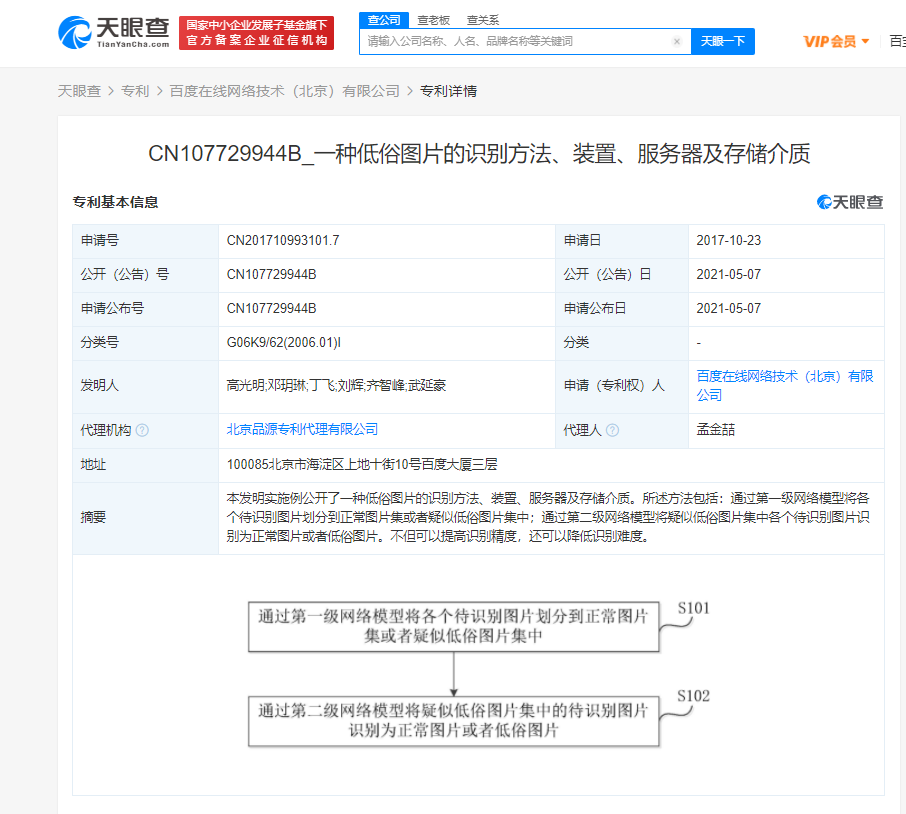This screenshot has height=814, width=906.
Task: Click the 国家中小企业发展子基金 red banner
Action: pyautogui.click(x=257, y=33)
